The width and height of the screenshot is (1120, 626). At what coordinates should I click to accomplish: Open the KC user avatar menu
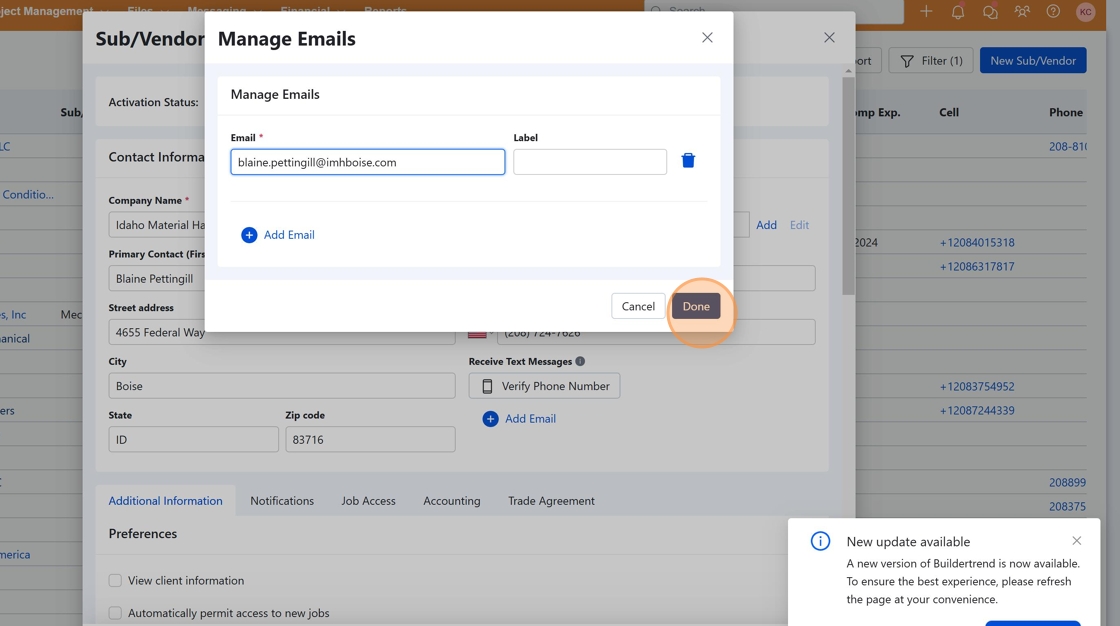(1085, 12)
